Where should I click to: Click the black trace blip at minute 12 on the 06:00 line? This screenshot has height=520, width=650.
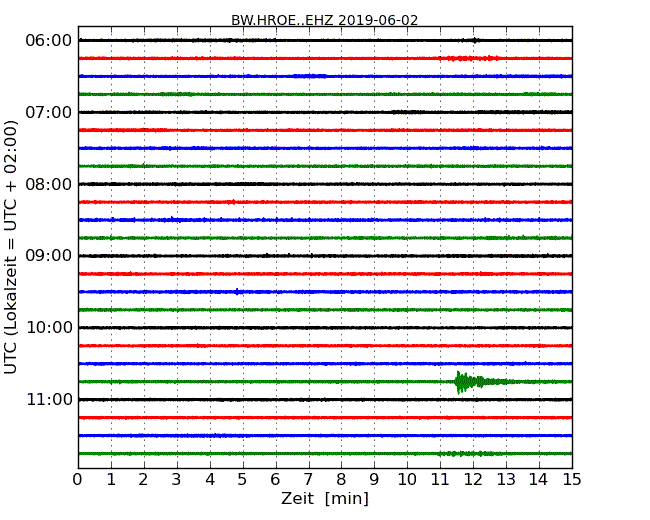click(475, 40)
